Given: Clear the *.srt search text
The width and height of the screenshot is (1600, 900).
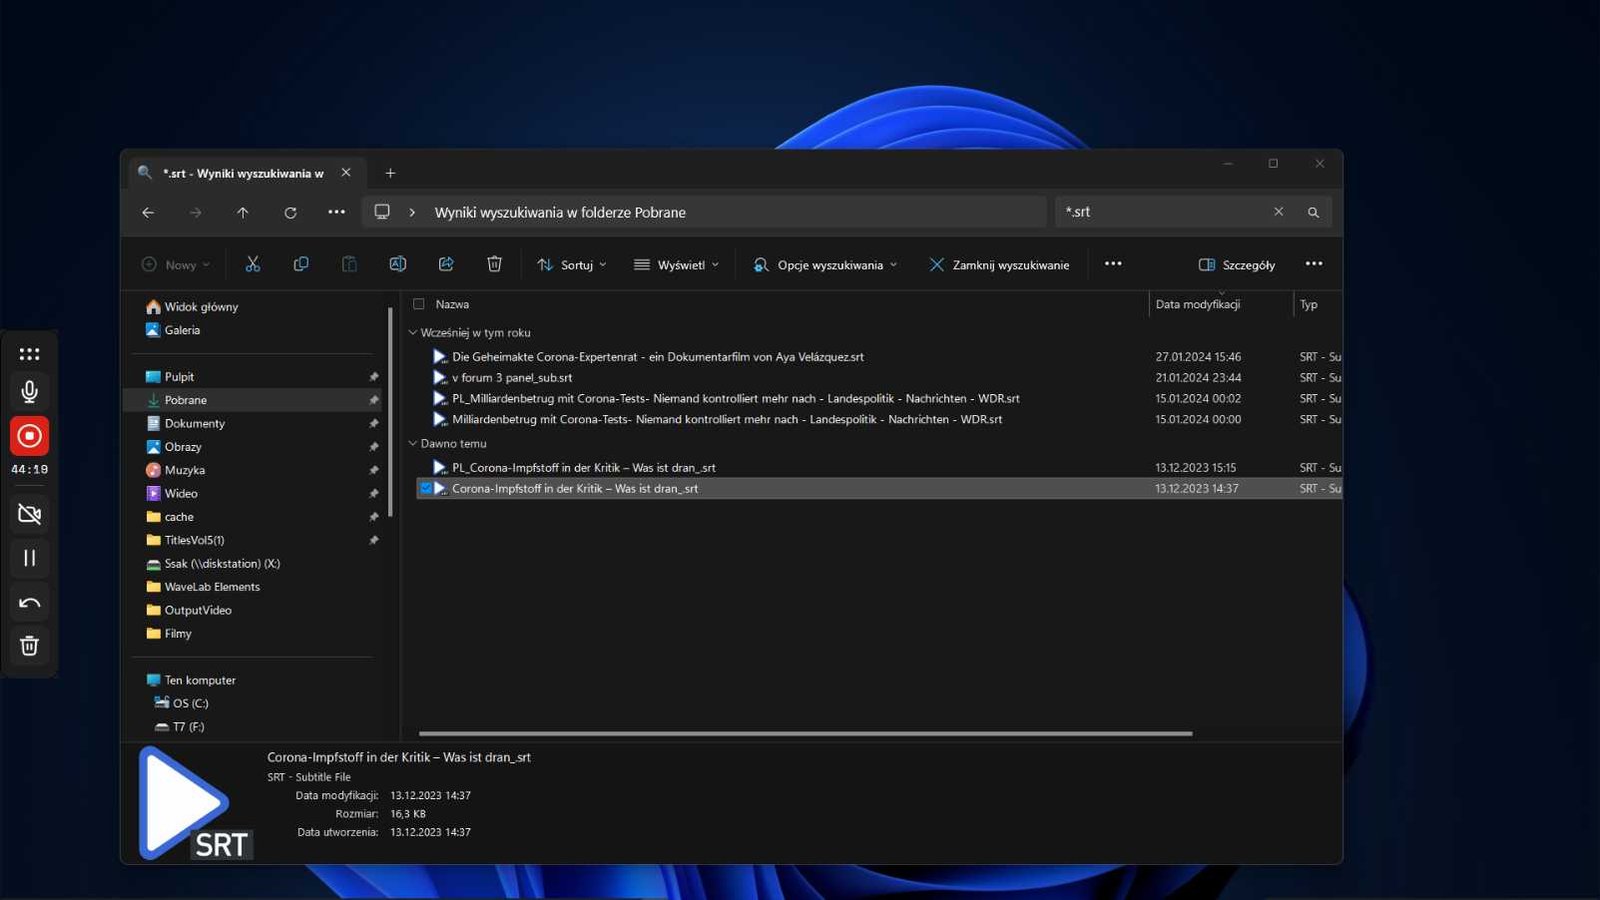Looking at the screenshot, I should point(1278,212).
